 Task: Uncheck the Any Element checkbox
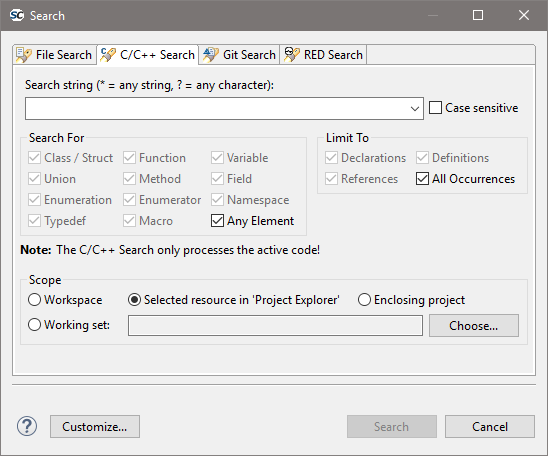point(217,221)
